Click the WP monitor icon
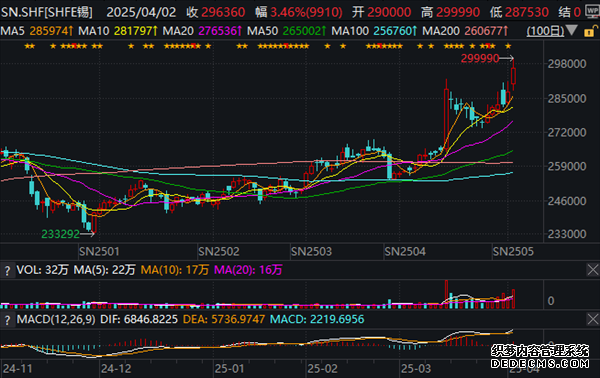600x378 pixels. 592,11
